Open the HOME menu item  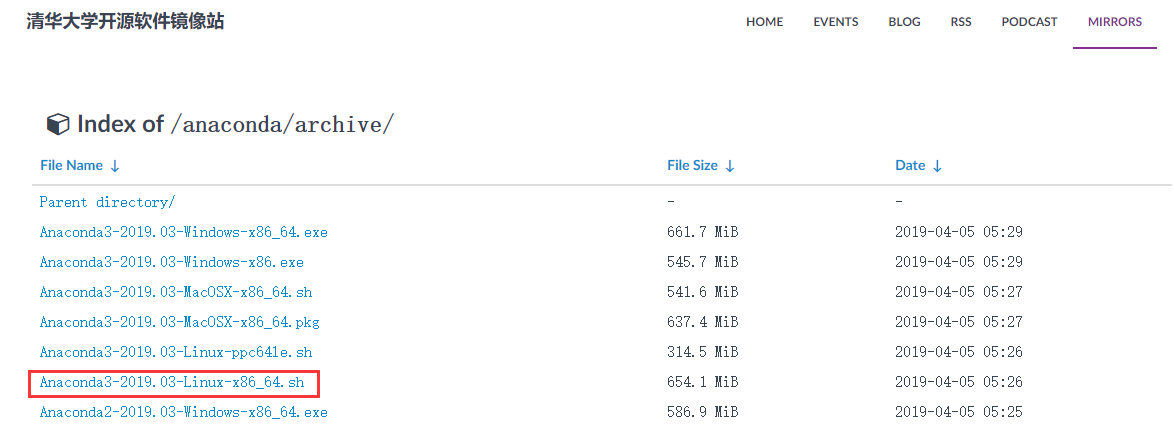(764, 22)
